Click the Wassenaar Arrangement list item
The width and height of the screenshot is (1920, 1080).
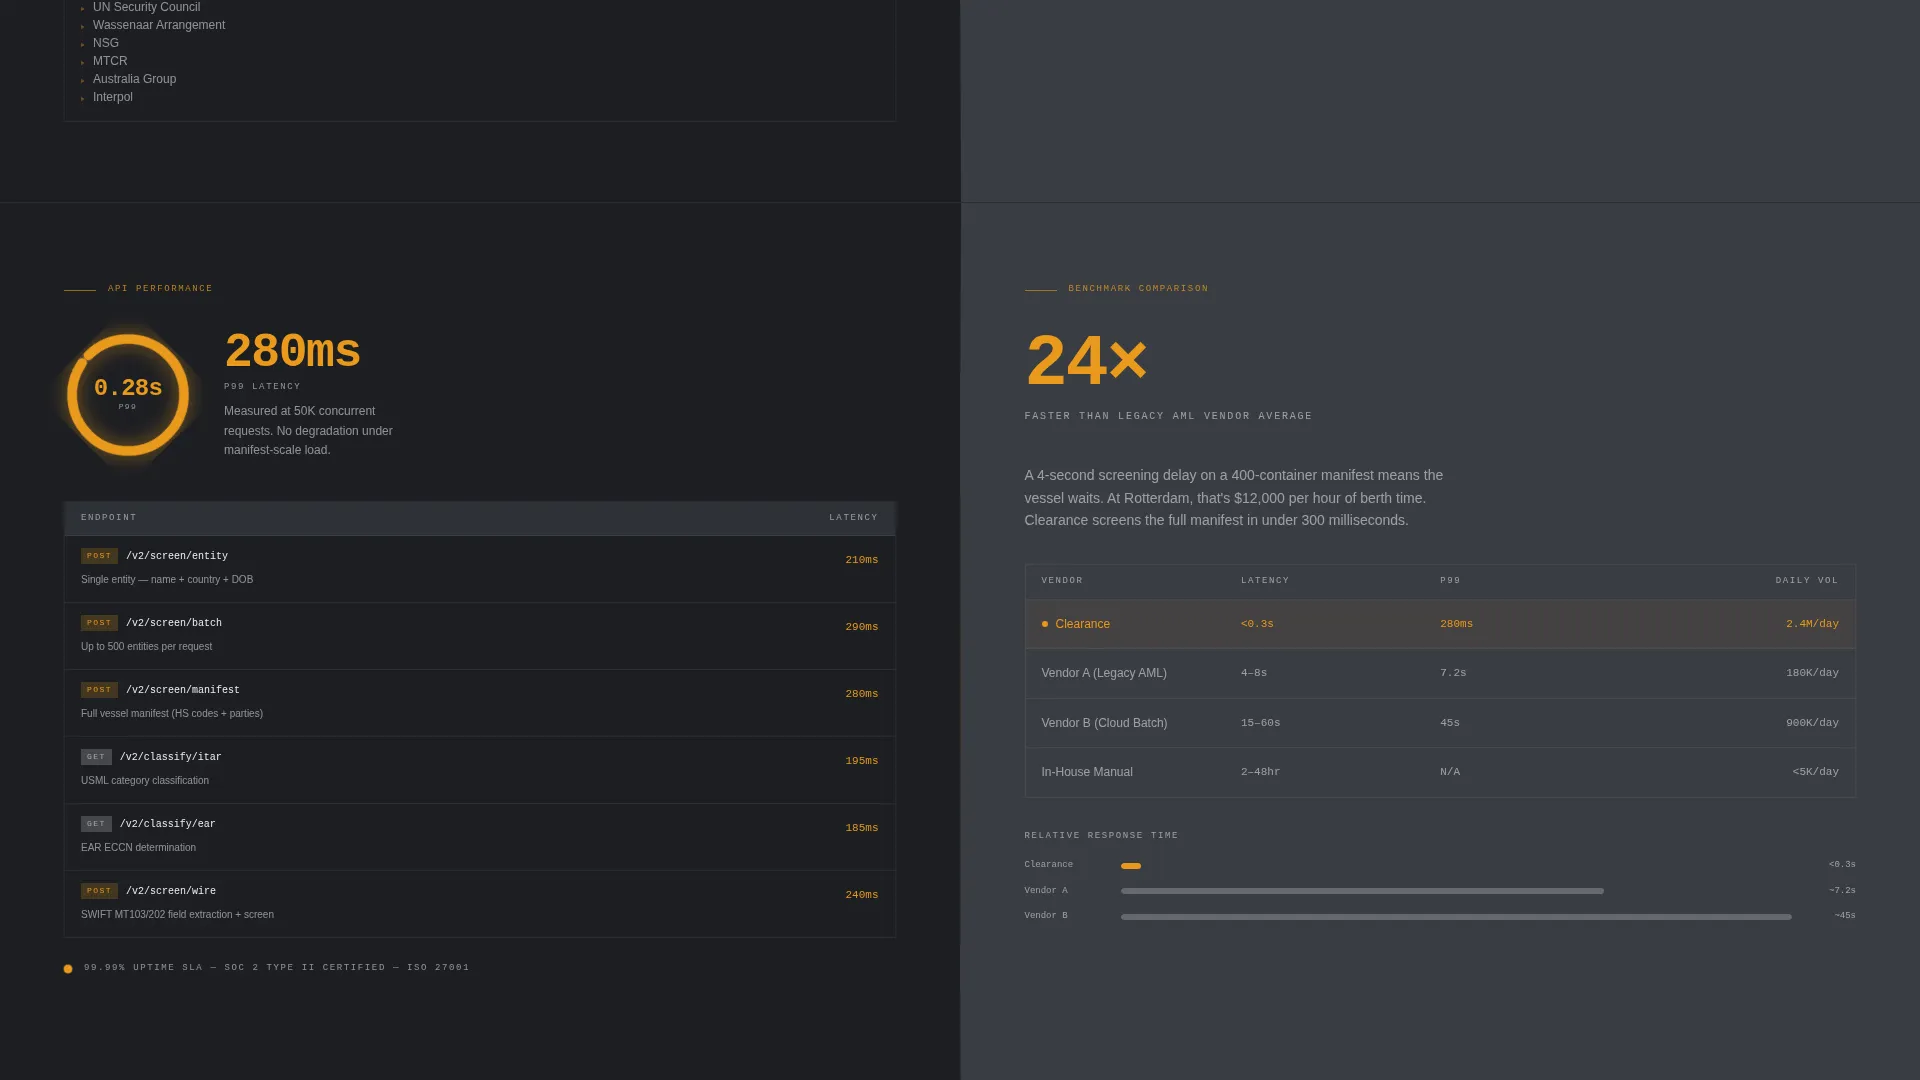click(x=159, y=25)
